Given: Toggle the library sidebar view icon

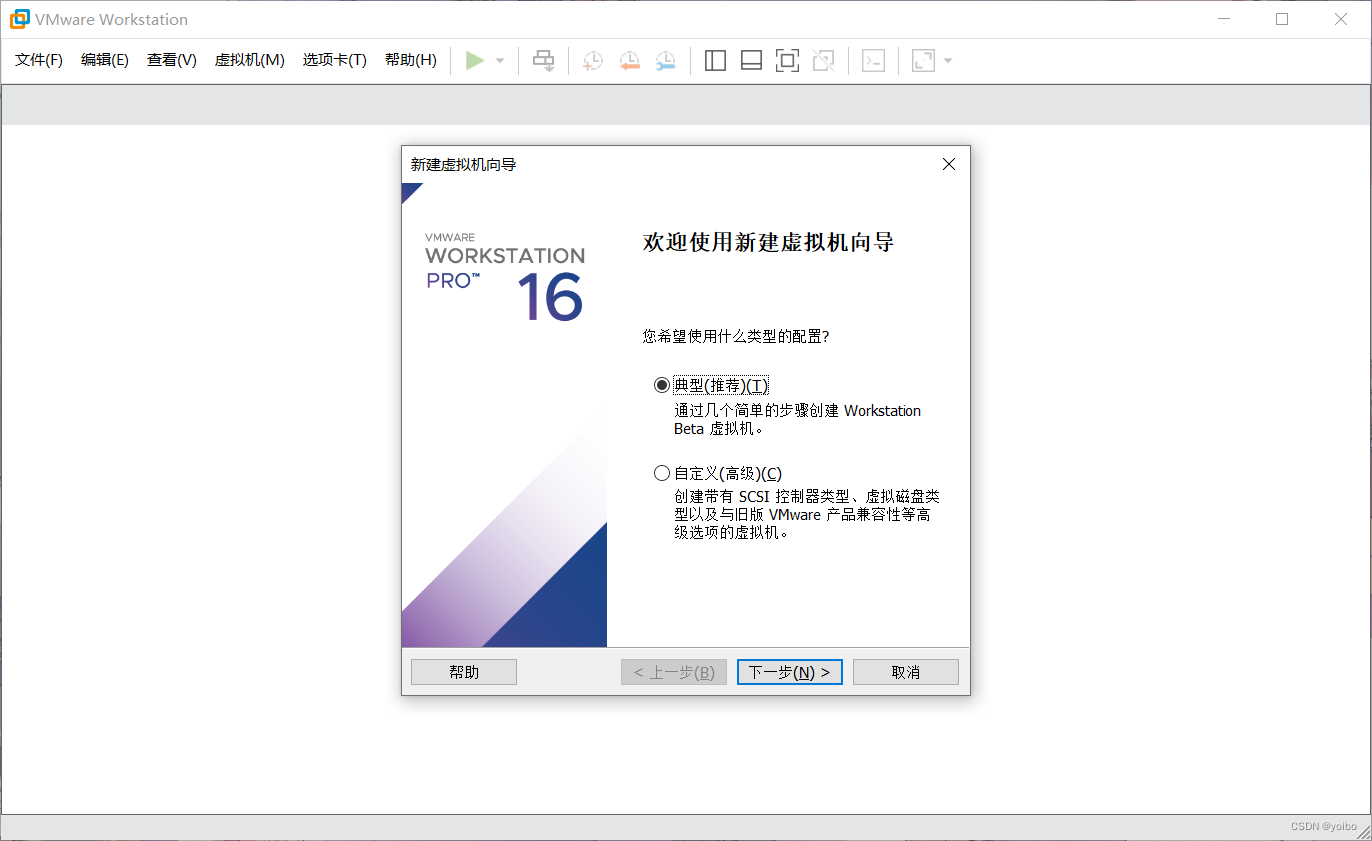Looking at the screenshot, I should coord(715,60).
